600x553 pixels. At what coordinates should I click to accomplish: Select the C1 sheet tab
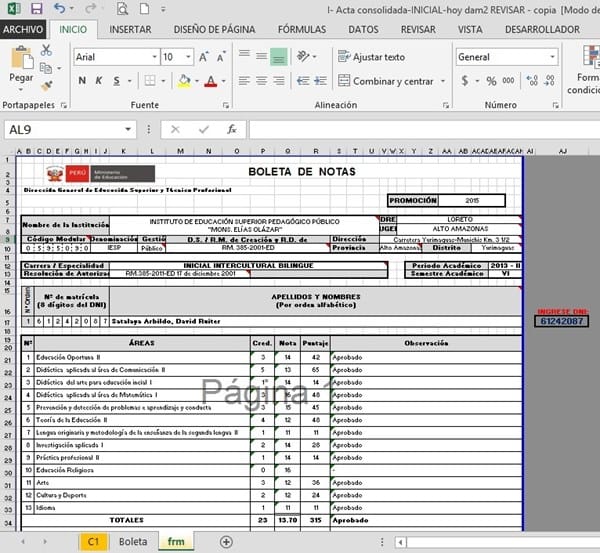point(93,542)
